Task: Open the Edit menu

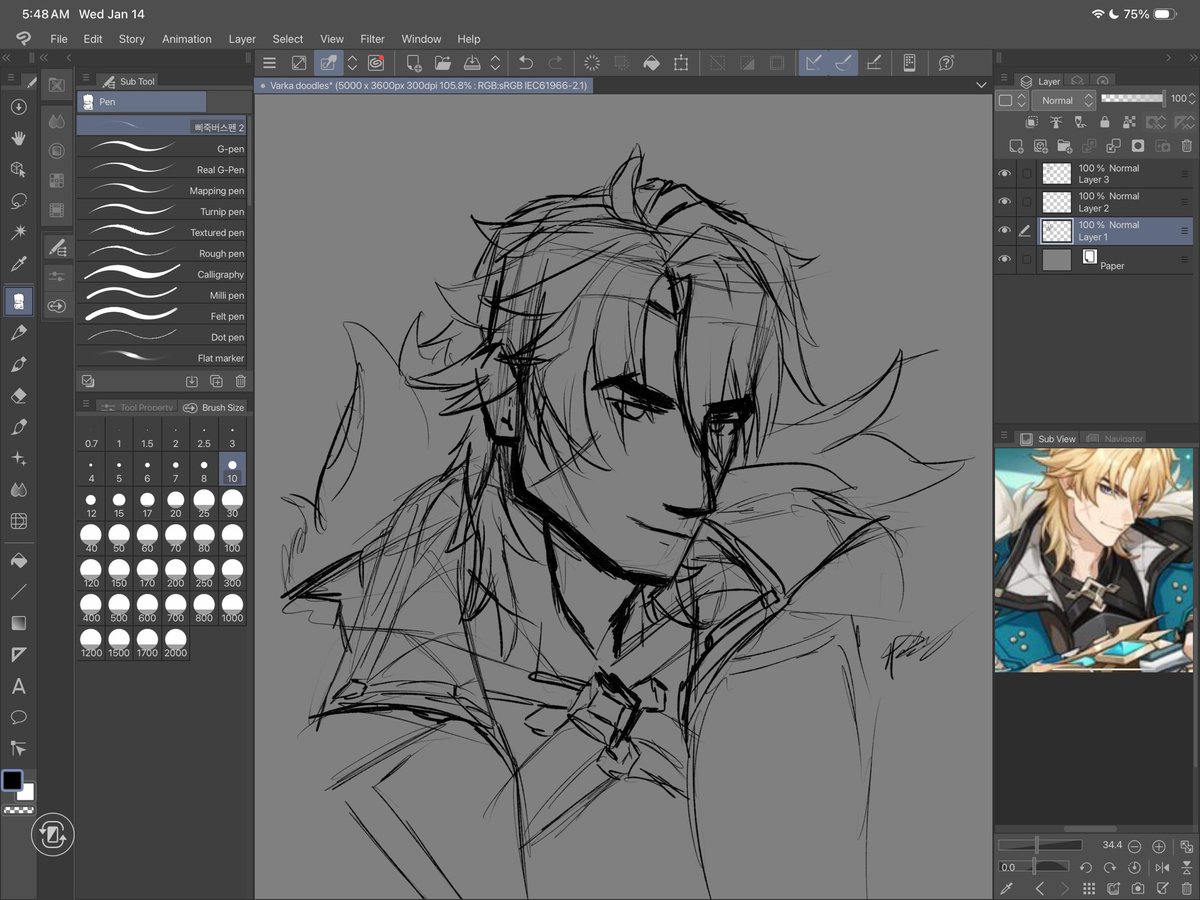Action: pos(93,39)
